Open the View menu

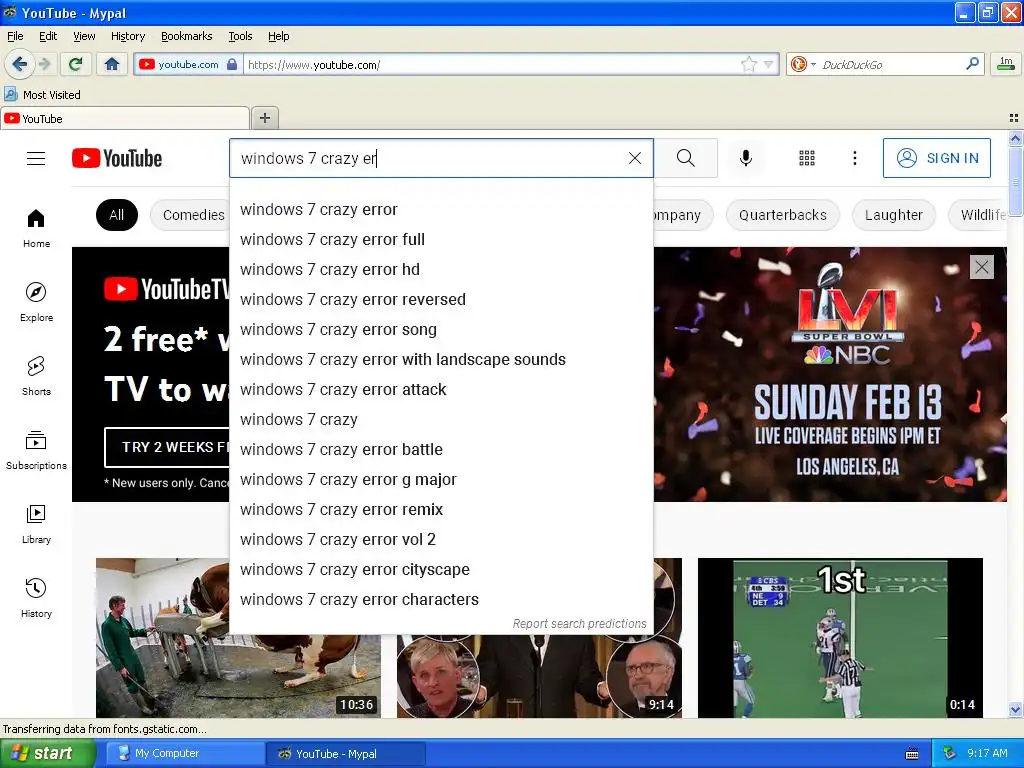coord(84,36)
